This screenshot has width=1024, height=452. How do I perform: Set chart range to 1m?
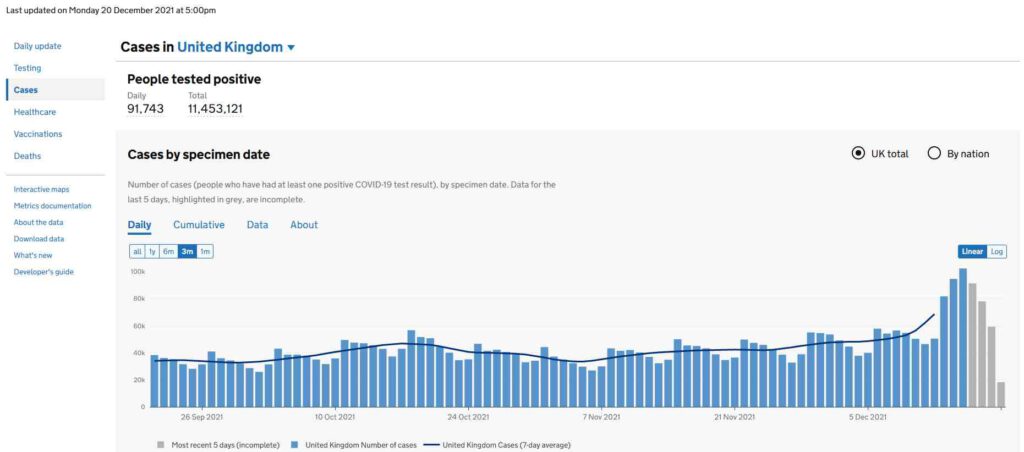coord(205,251)
